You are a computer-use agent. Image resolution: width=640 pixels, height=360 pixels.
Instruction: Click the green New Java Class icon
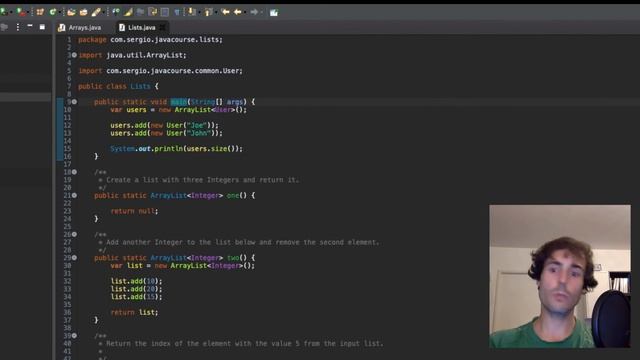(x=52, y=12)
